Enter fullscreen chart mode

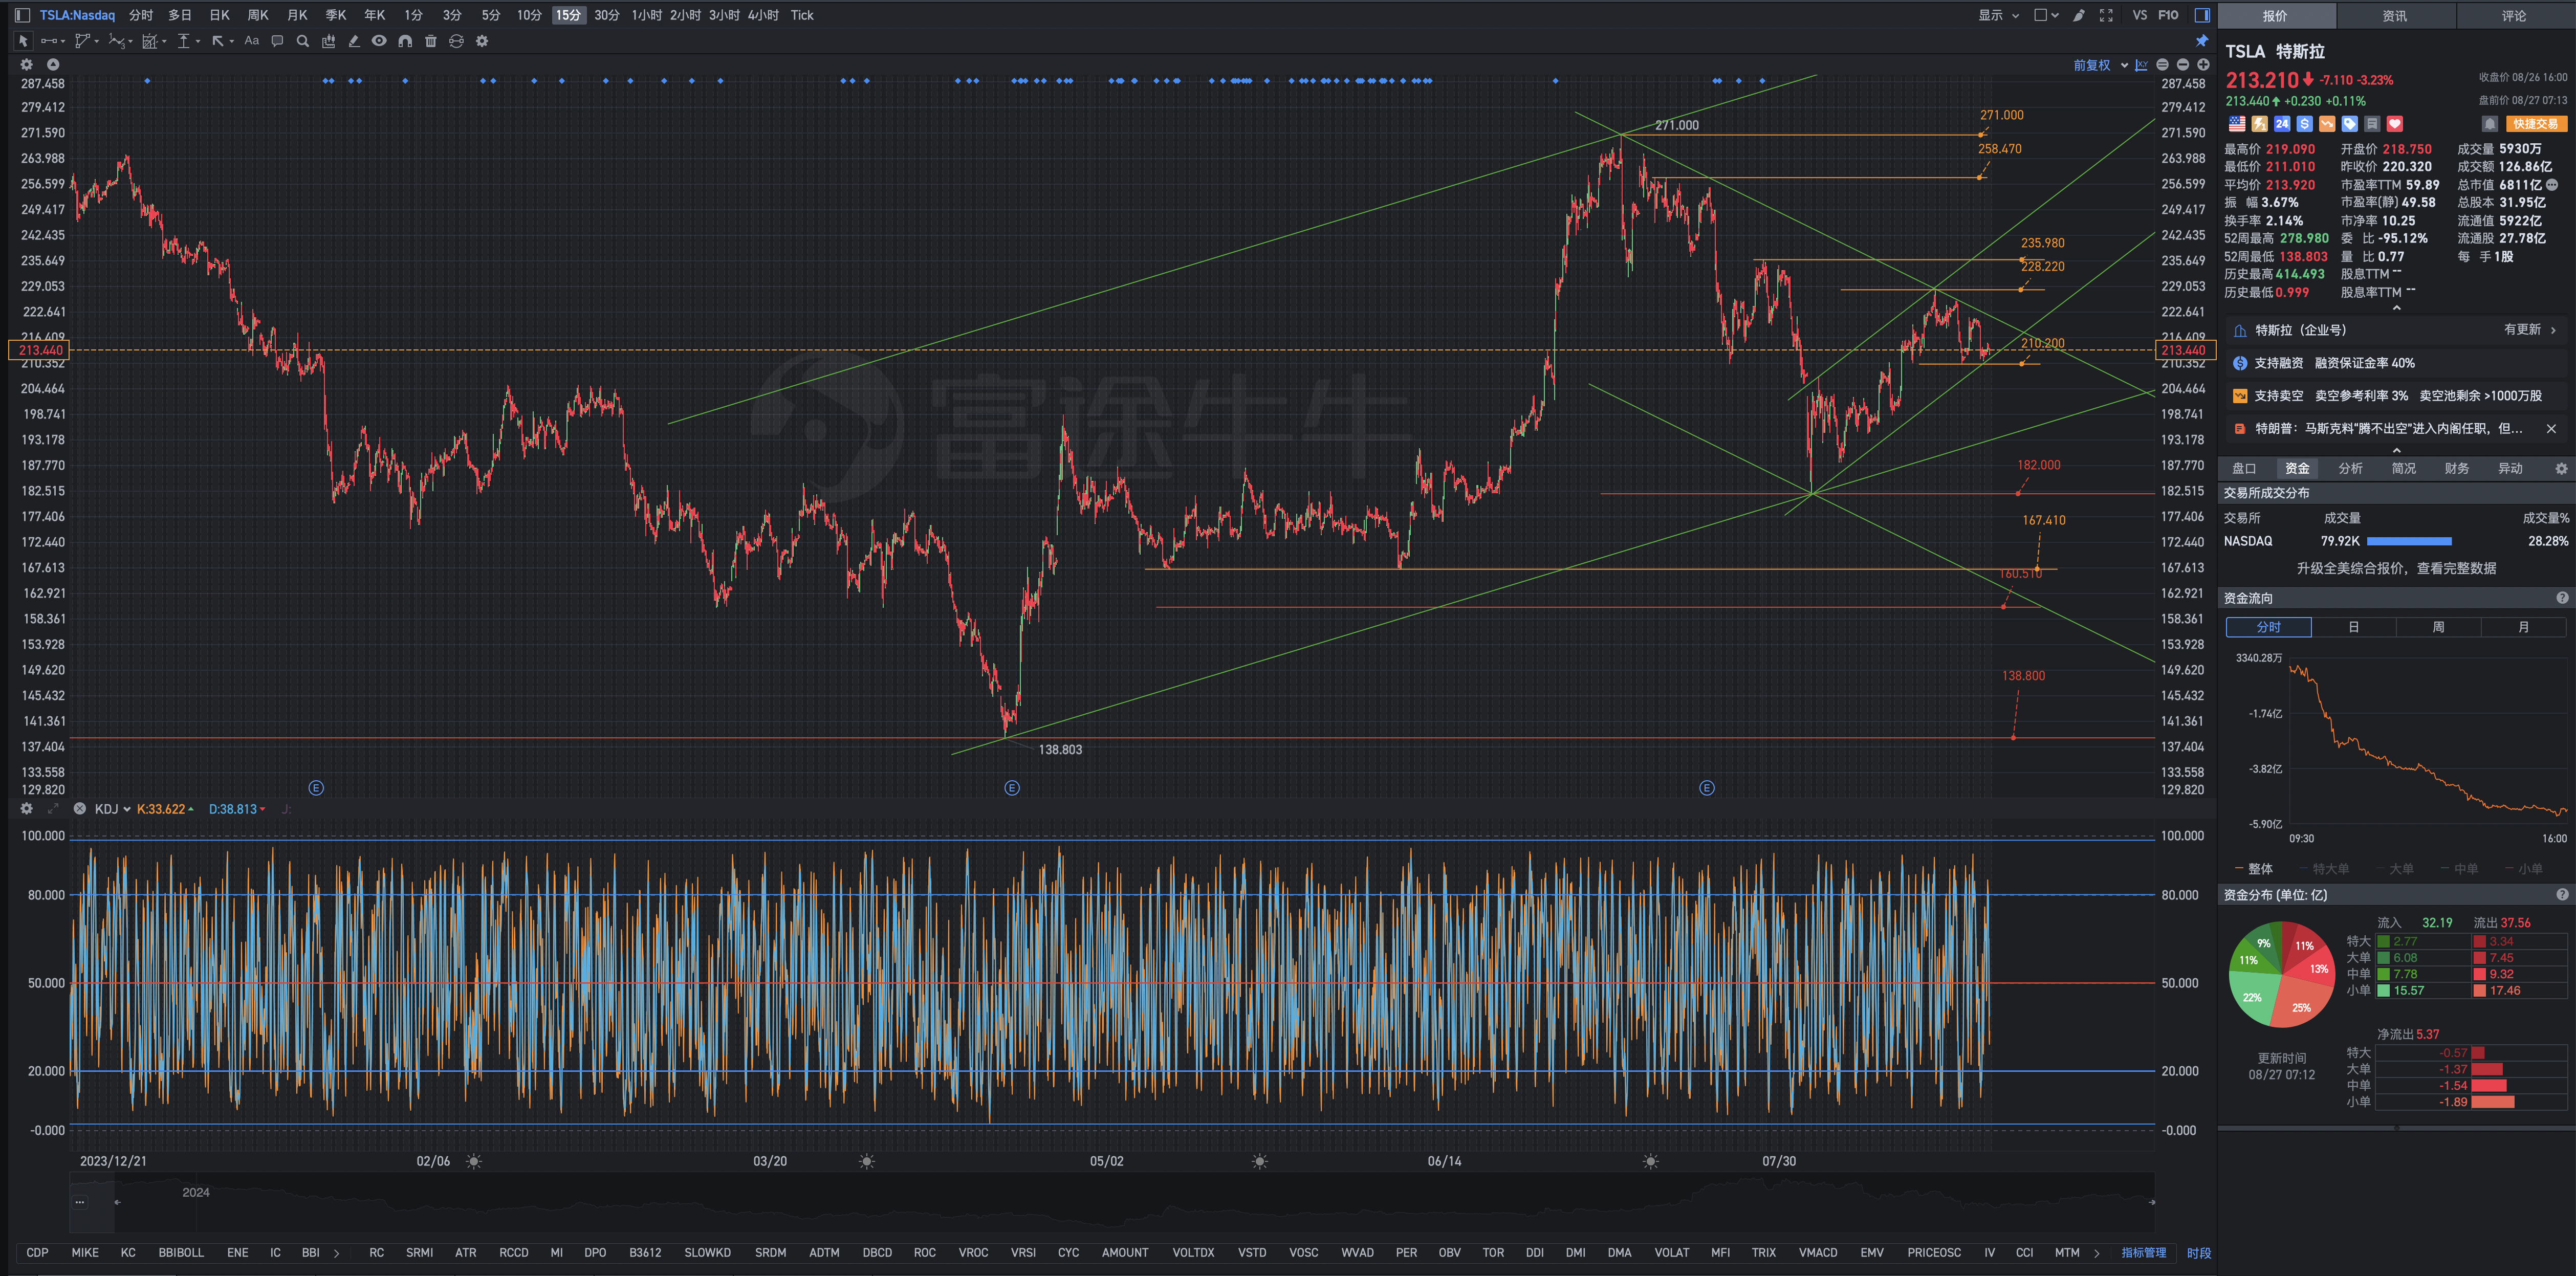pyautogui.click(x=2106, y=15)
